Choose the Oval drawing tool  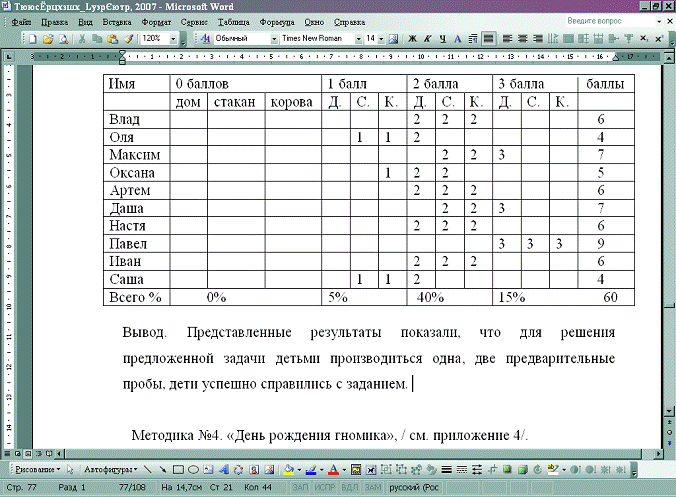coord(193,468)
